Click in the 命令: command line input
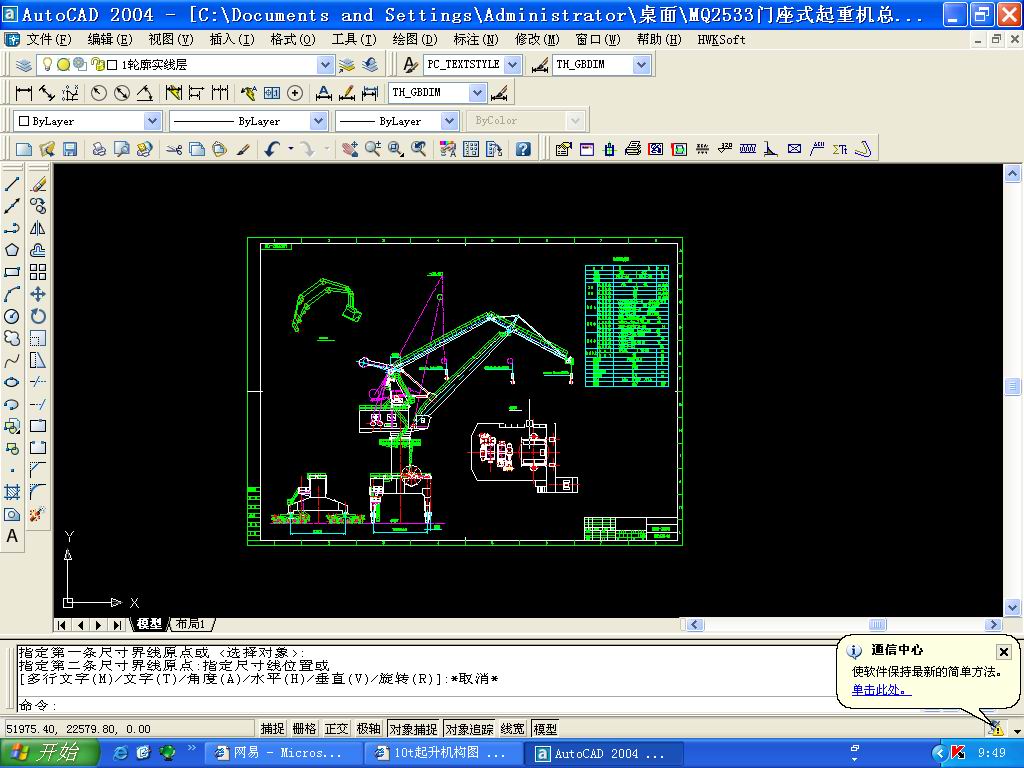The image size is (1024, 768). pos(400,706)
